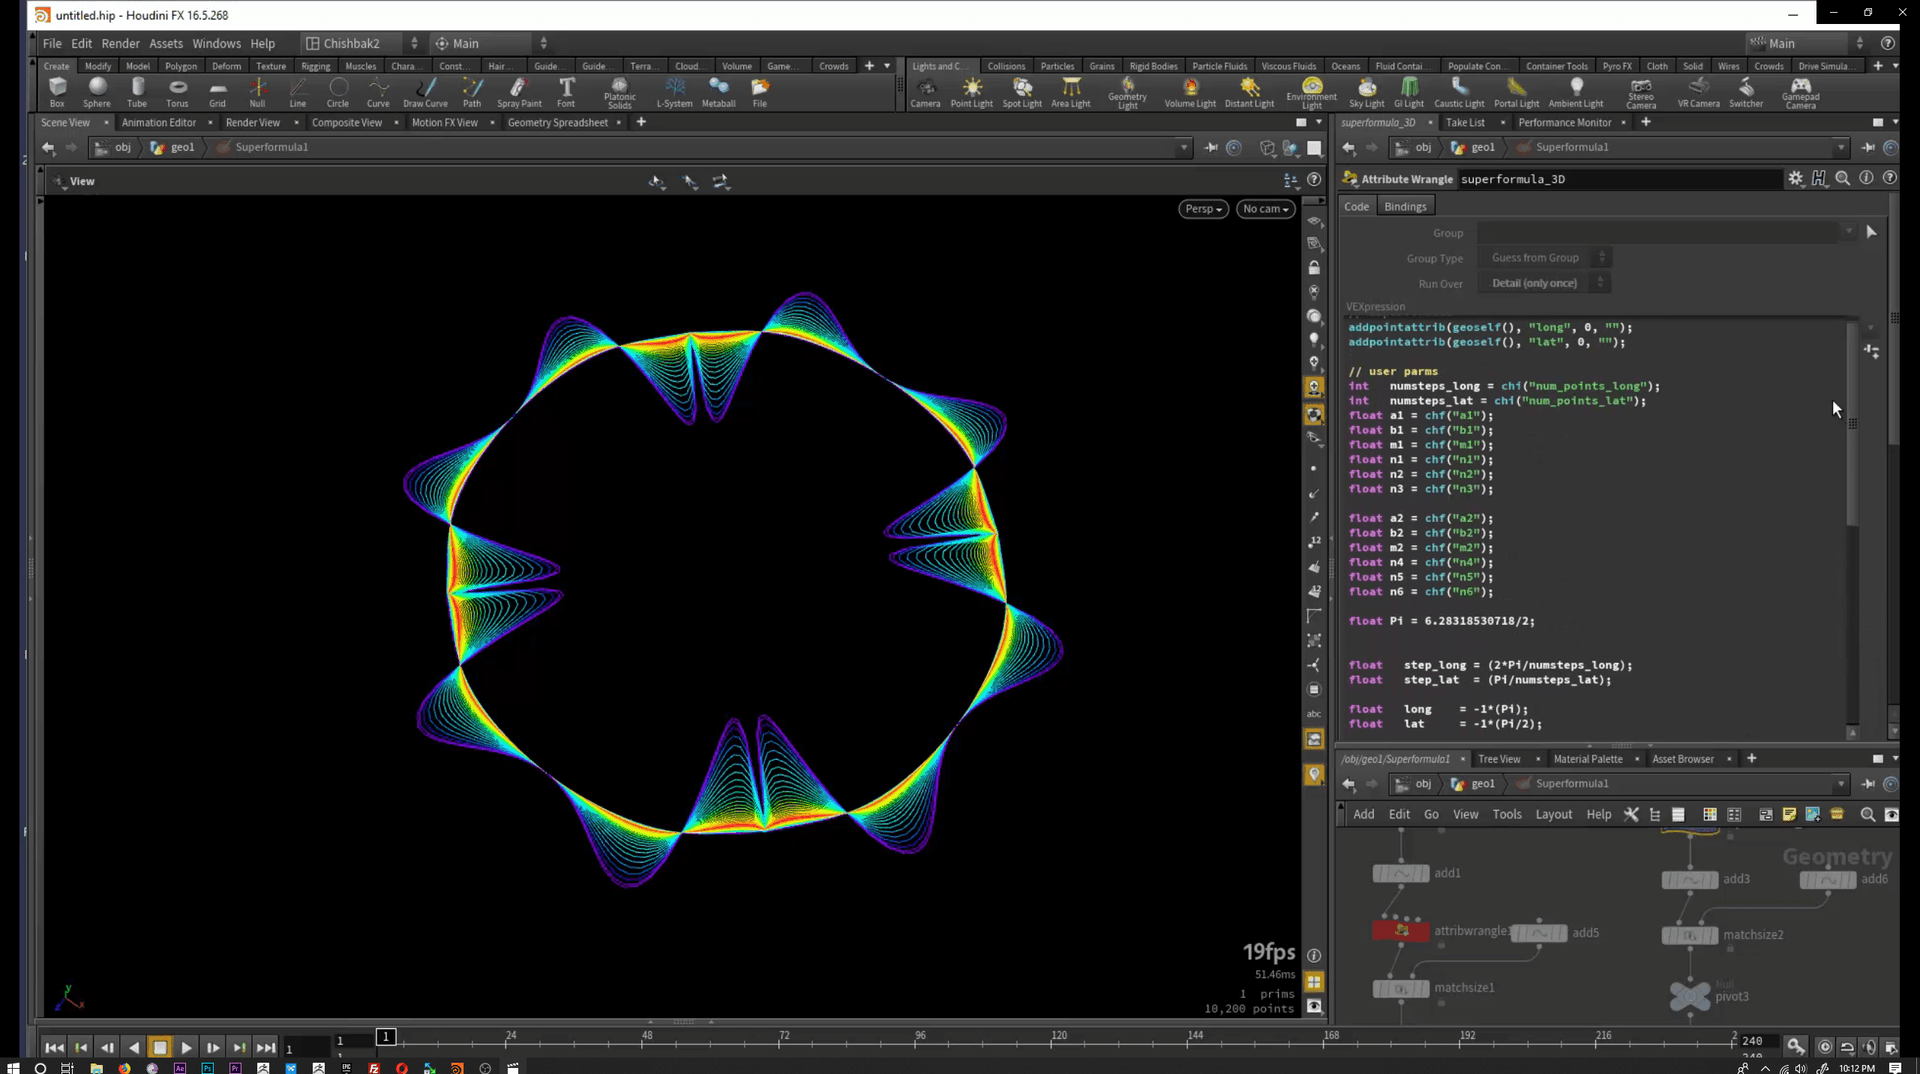Select the Platonic Solids tool

pos(619,93)
